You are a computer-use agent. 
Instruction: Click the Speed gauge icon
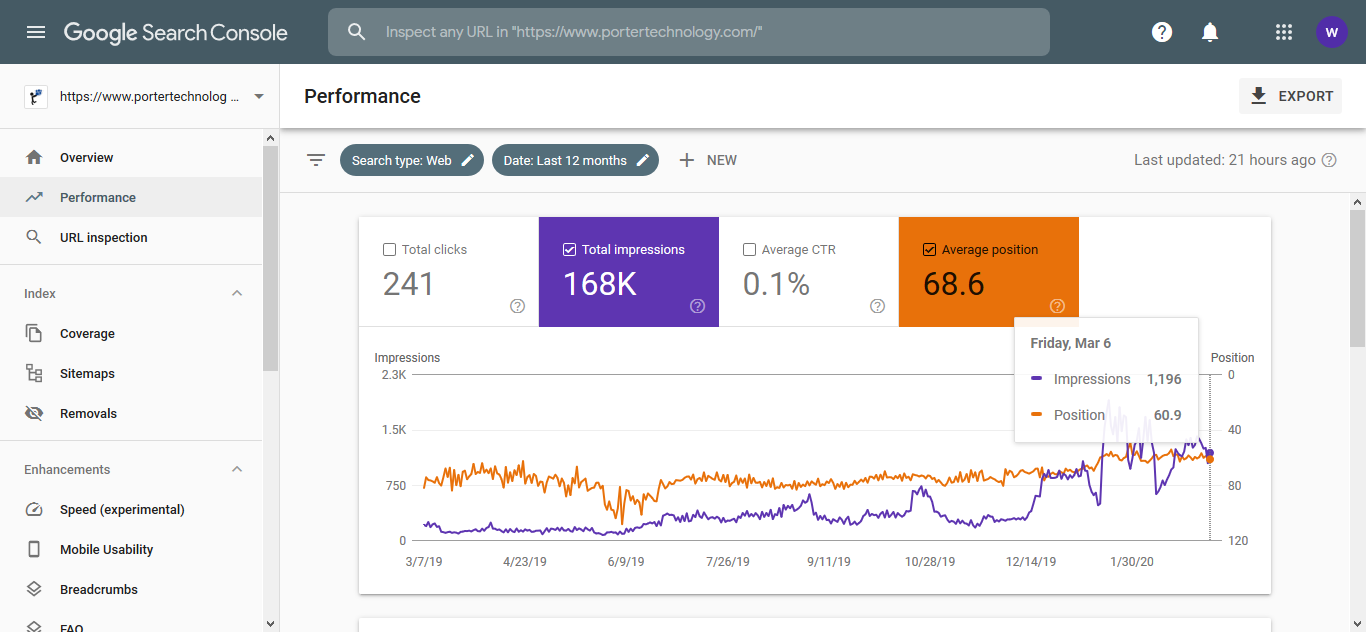34,509
